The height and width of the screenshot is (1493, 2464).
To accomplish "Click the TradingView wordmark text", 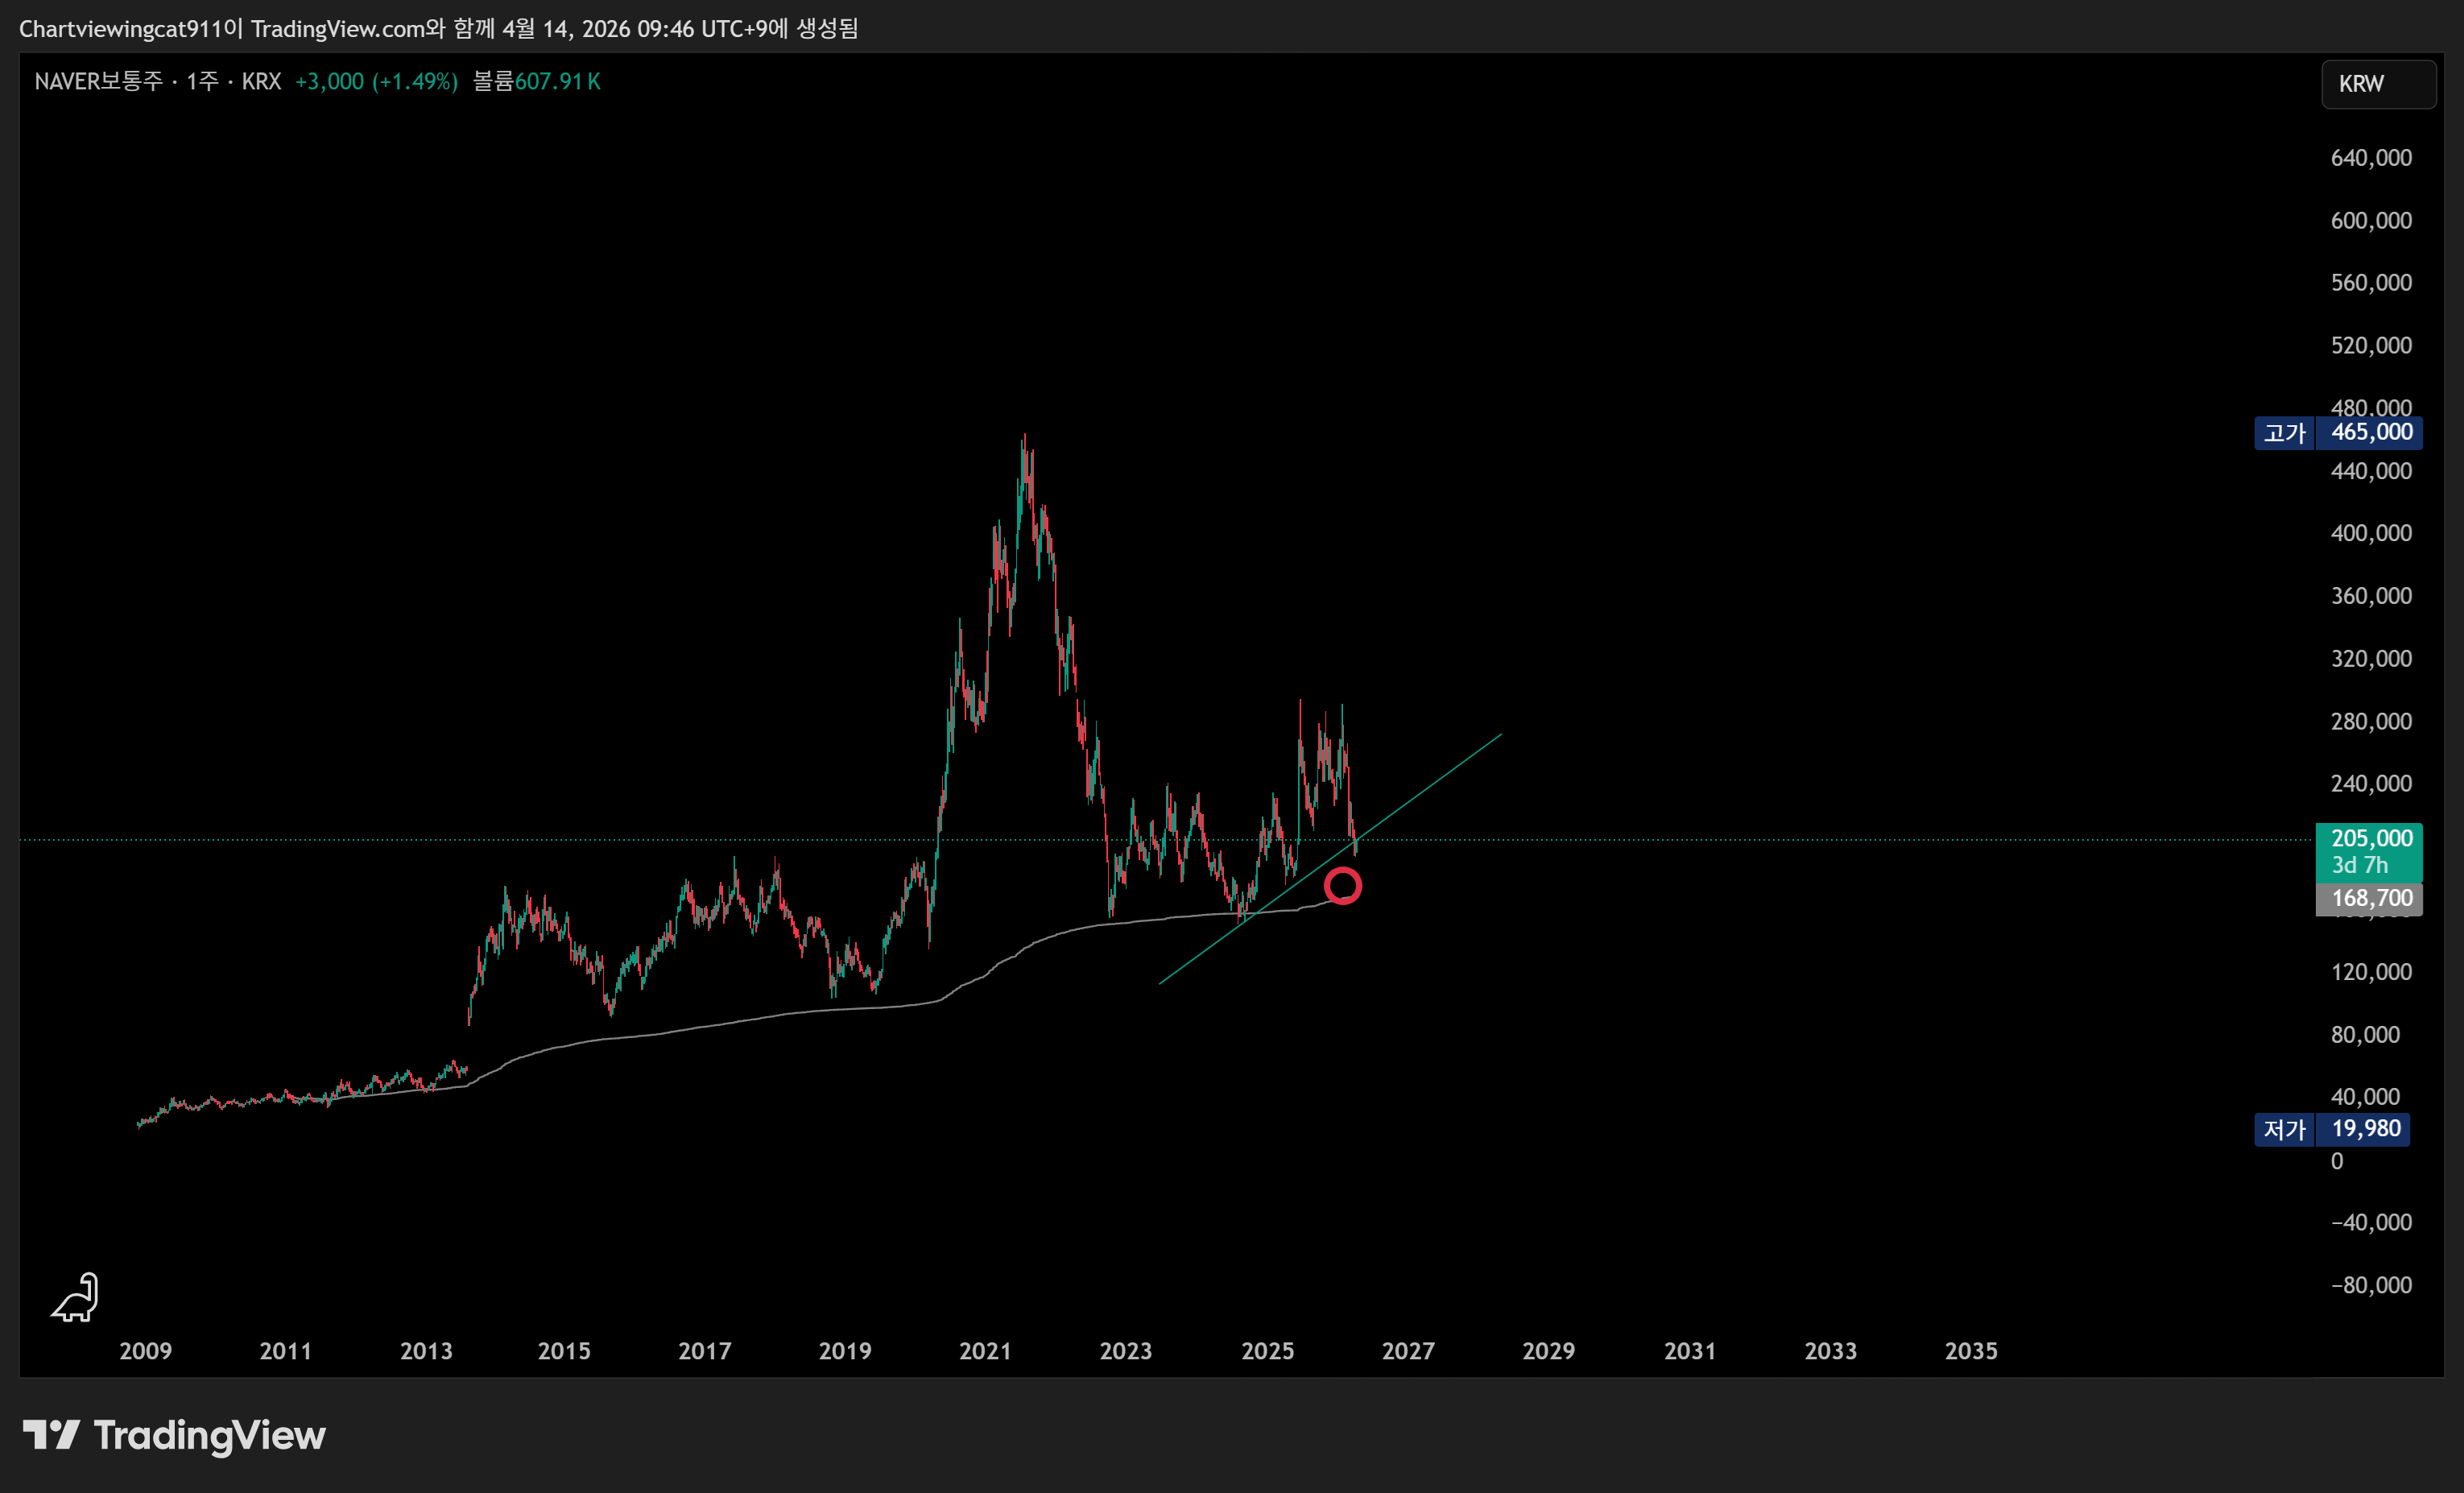I will click(209, 1436).
